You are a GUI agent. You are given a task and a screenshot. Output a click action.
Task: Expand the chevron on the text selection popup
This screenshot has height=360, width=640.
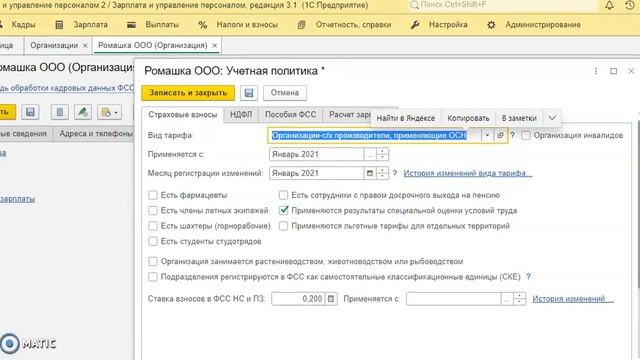pyautogui.click(x=552, y=118)
